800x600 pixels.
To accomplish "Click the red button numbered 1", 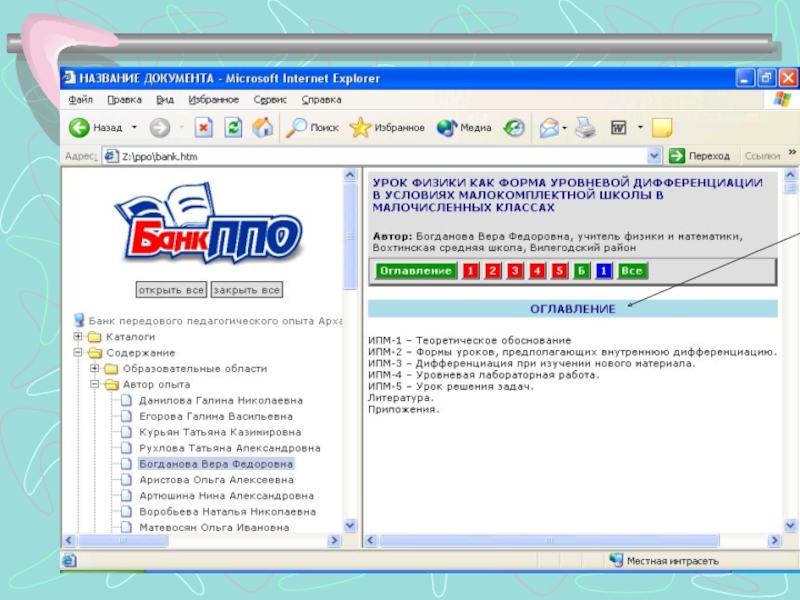I will pyautogui.click(x=470, y=271).
